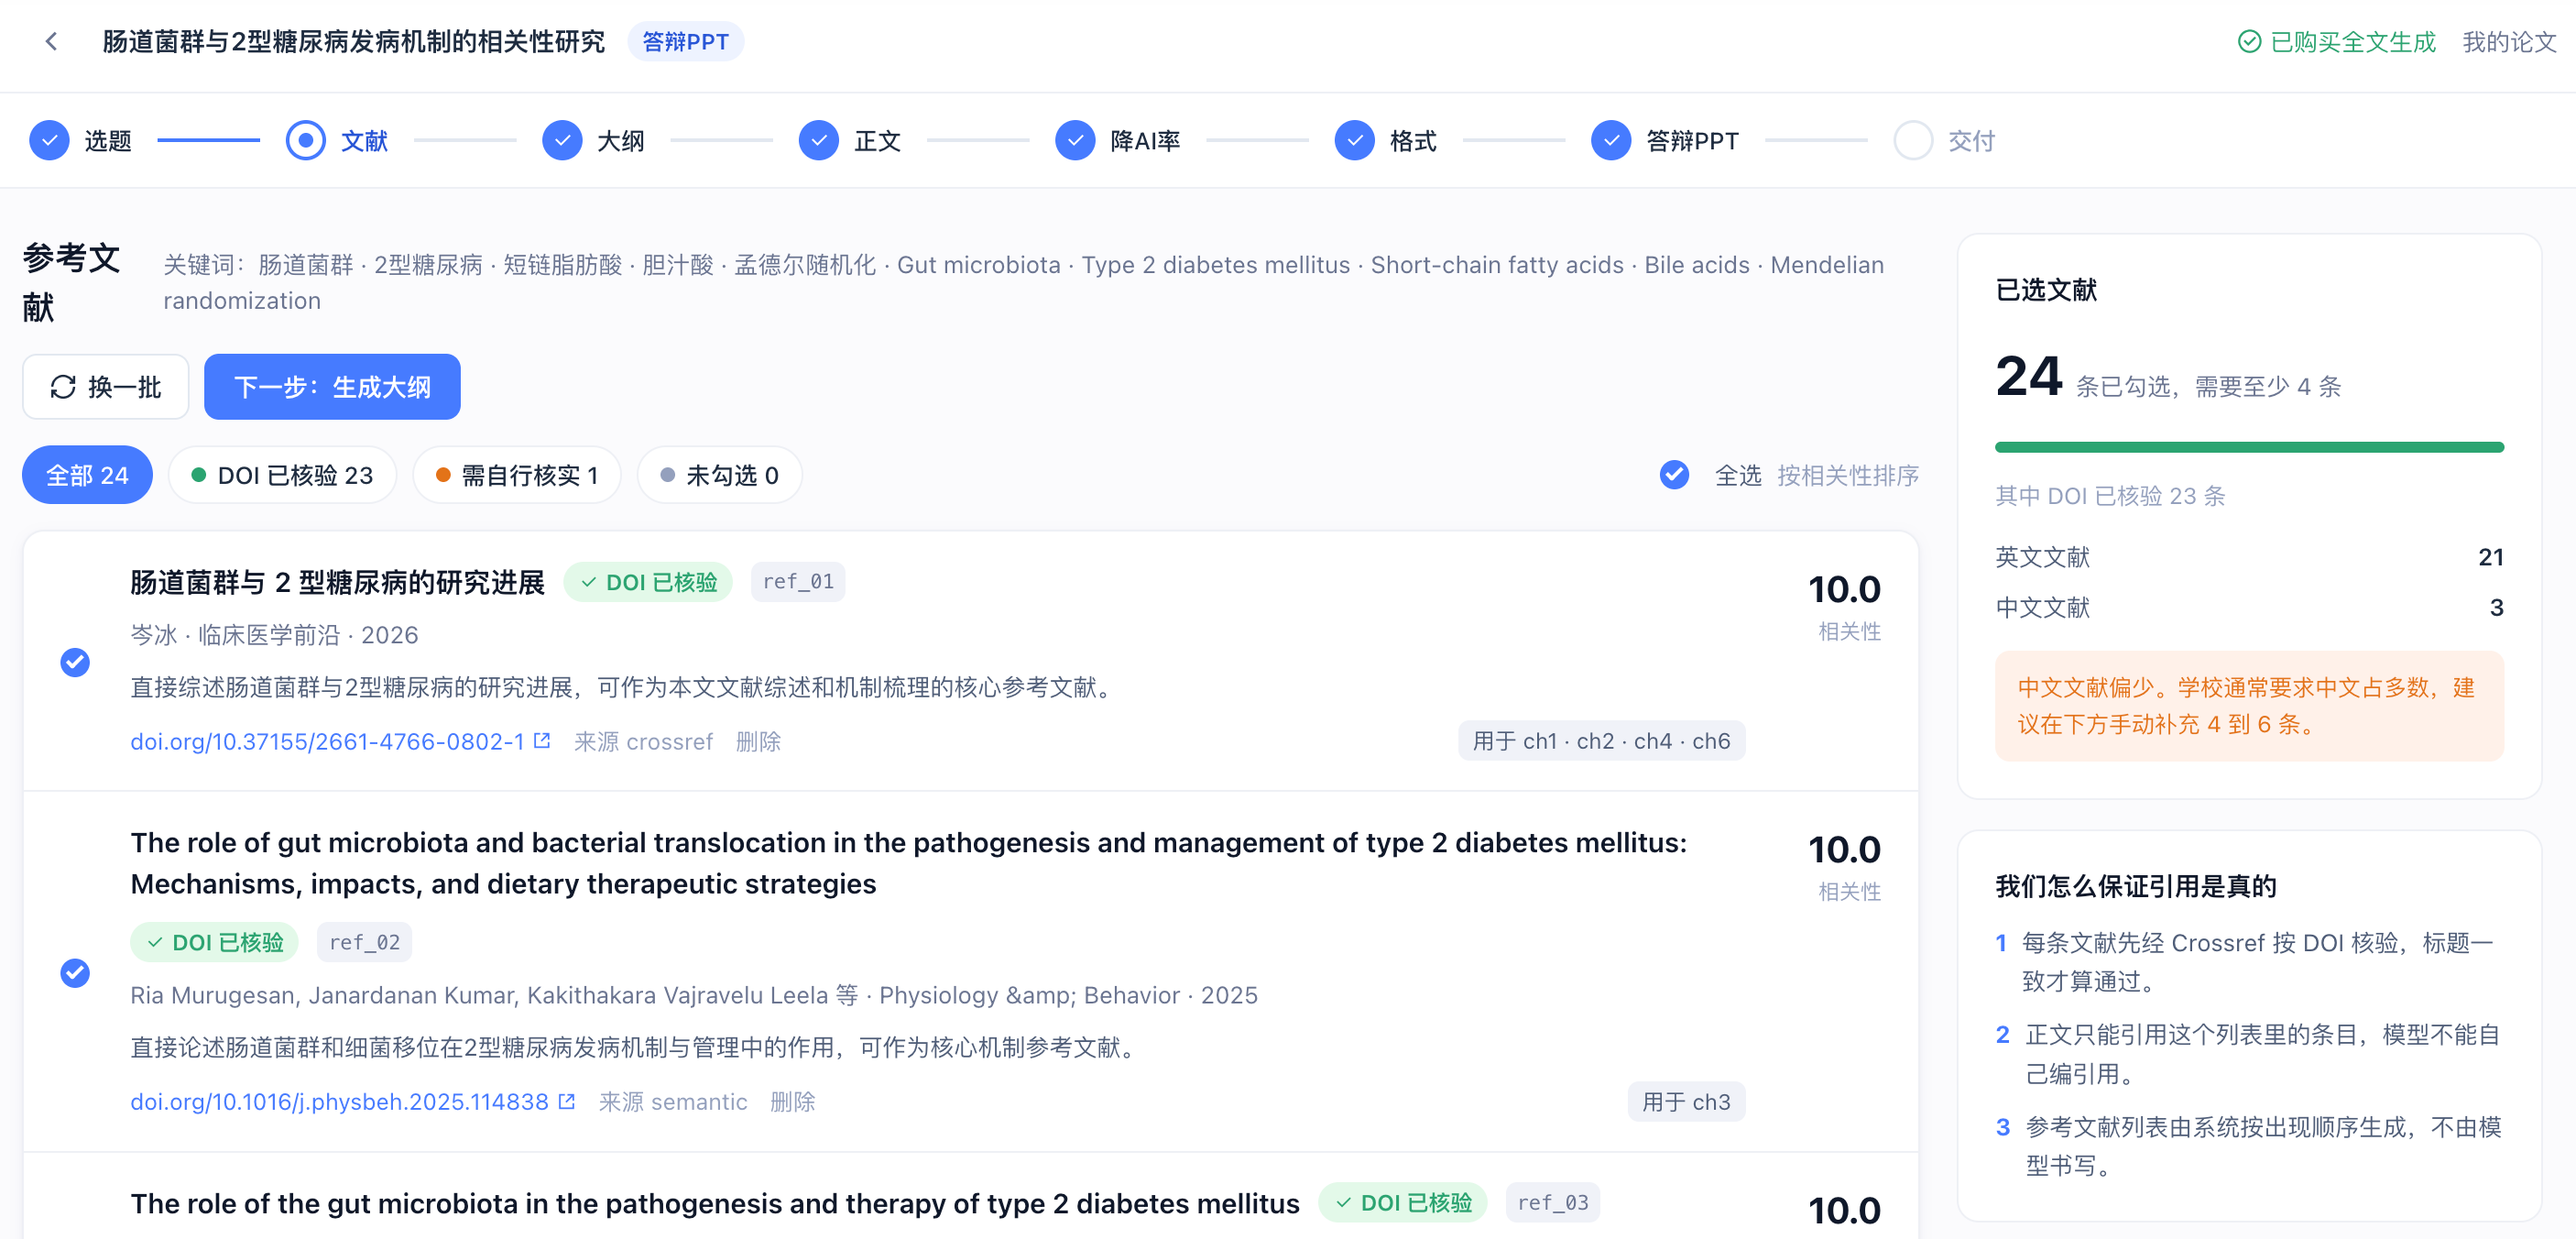Image resolution: width=2576 pixels, height=1239 pixels.
Task: Open external link icon after physbeh DOI
Action: pos(566,1101)
